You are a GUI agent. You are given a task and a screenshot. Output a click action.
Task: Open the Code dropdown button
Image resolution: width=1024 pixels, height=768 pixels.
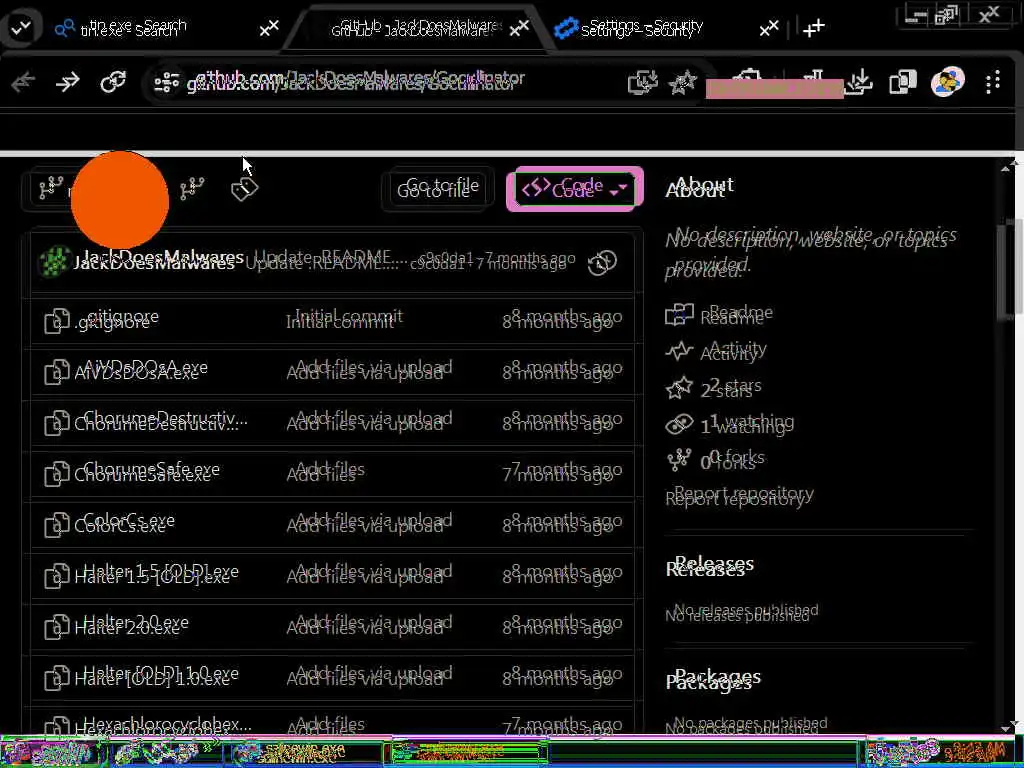(574, 189)
